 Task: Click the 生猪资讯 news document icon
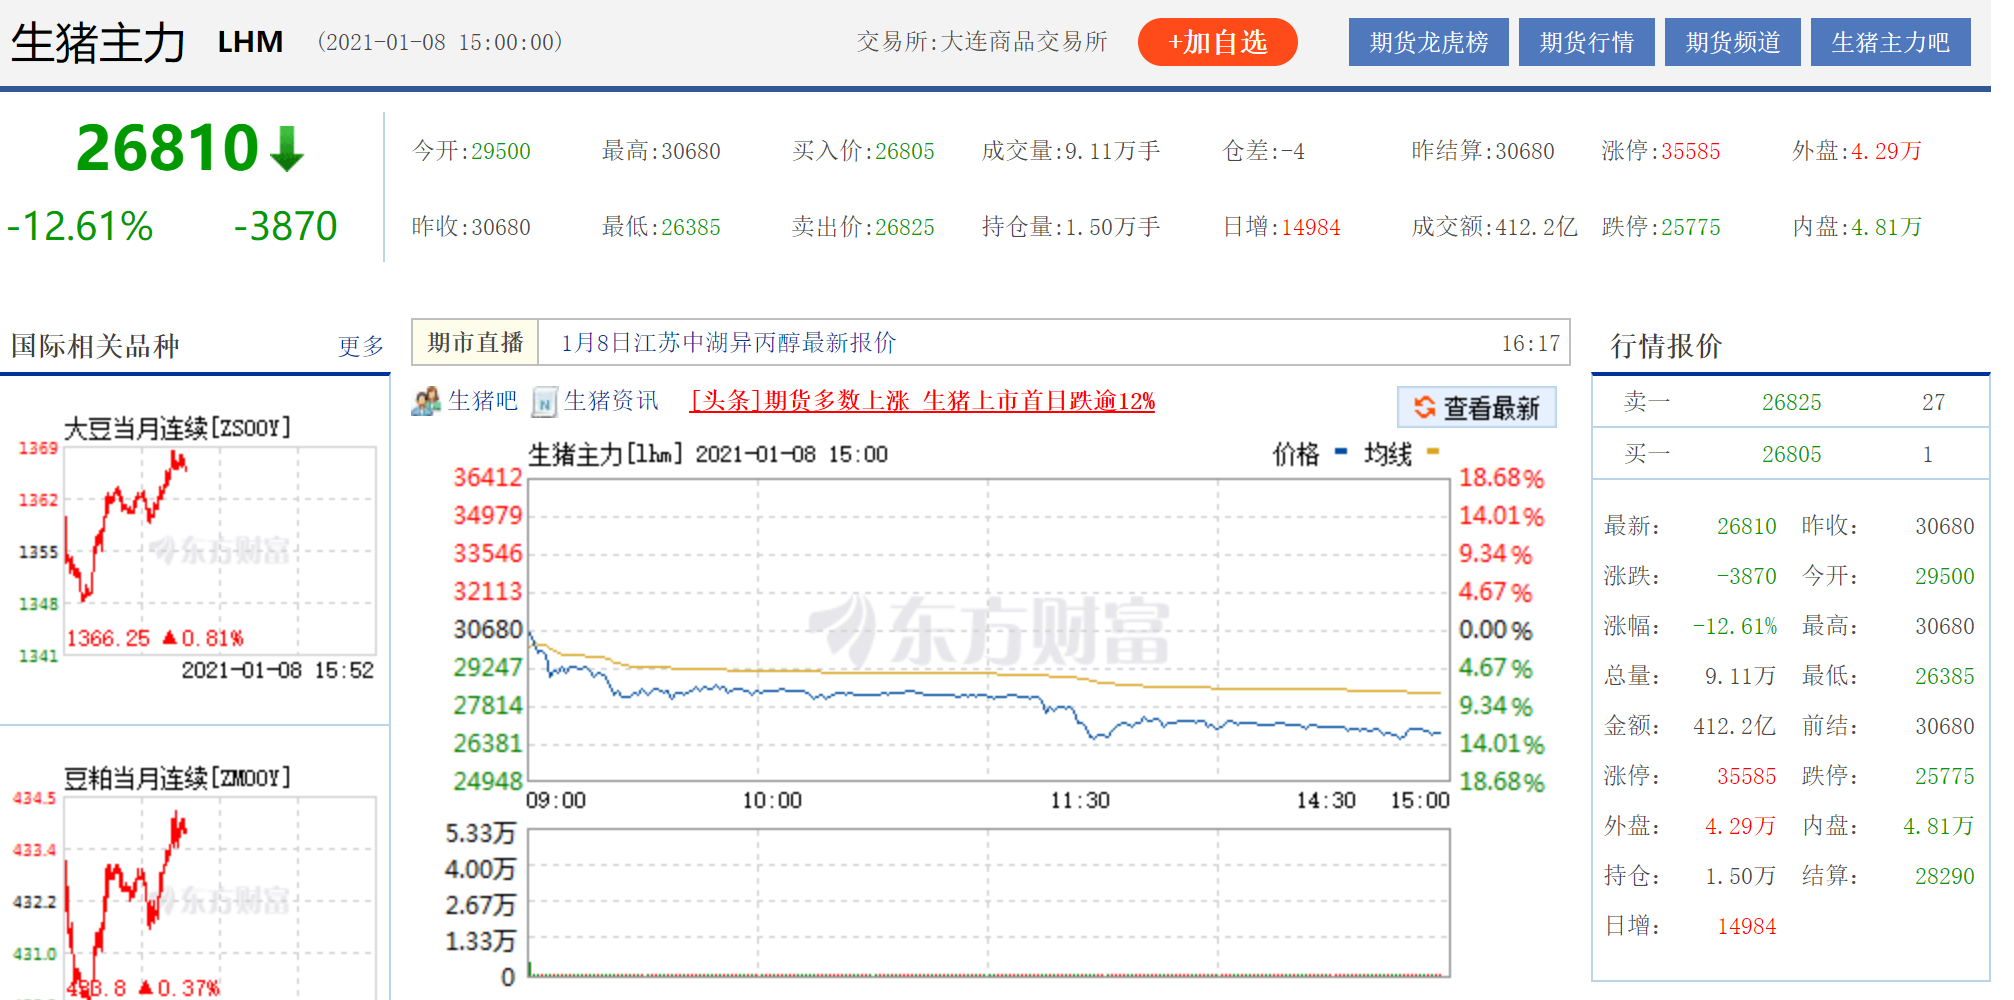tap(544, 402)
